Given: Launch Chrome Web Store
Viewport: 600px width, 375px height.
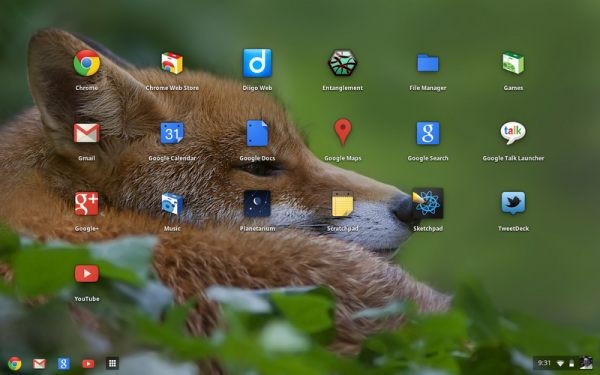Looking at the screenshot, I should tap(172, 63).
